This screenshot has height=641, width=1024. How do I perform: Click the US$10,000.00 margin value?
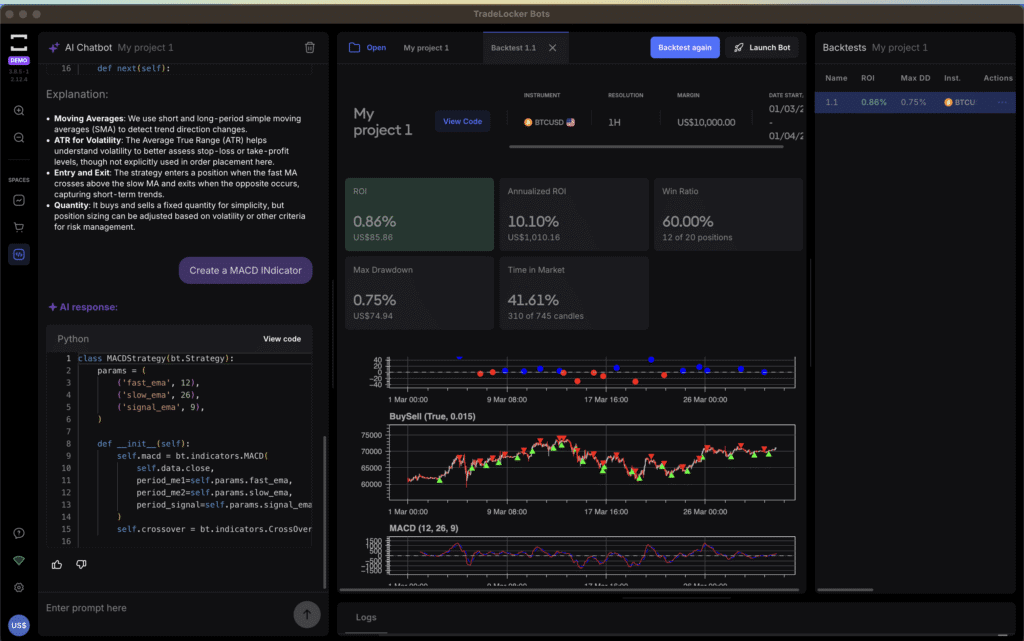point(706,122)
